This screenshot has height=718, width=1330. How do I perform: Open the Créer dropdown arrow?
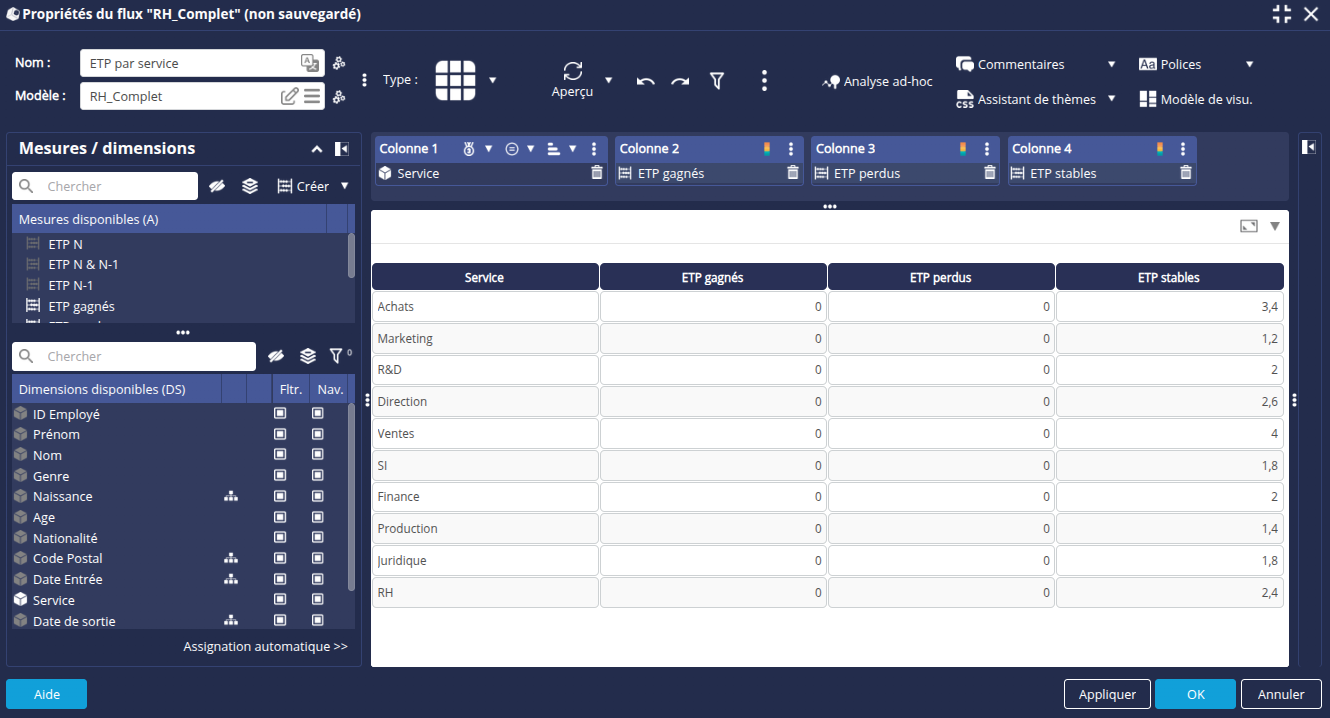pyautogui.click(x=344, y=186)
